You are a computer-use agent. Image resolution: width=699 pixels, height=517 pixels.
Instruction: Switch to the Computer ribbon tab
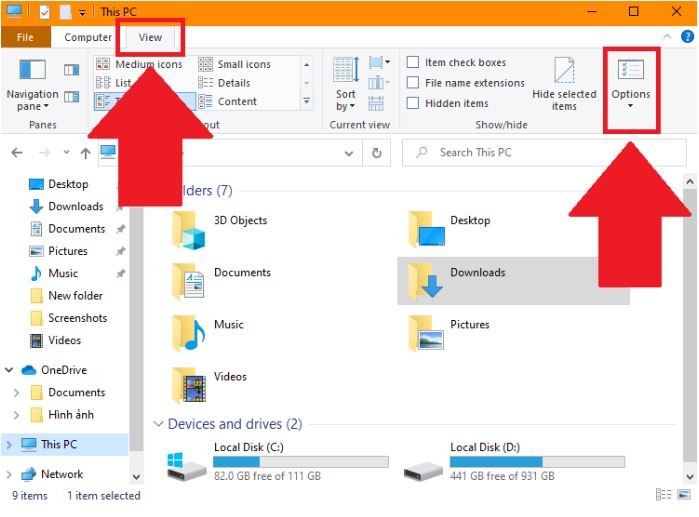pyautogui.click(x=88, y=37)
